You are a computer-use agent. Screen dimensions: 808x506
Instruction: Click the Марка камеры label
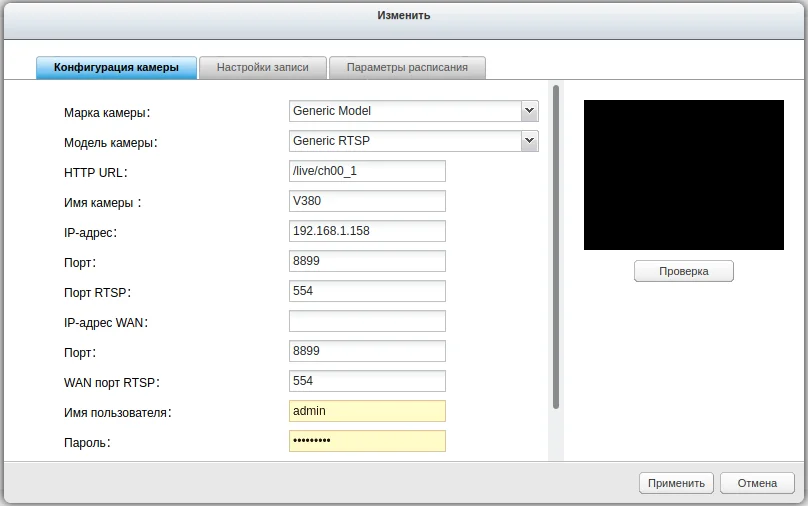tap(107, 113)
